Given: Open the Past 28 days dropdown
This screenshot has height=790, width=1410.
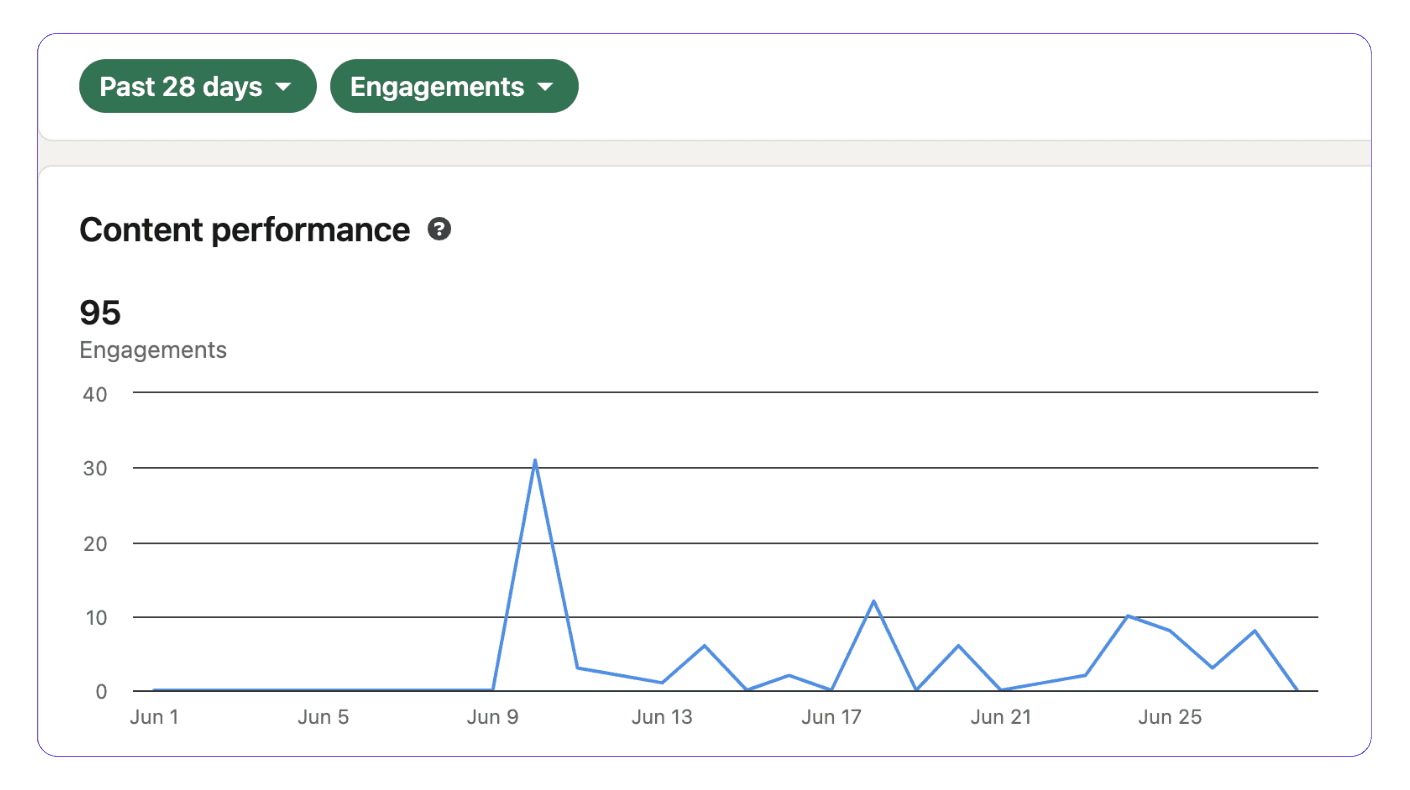Looking at the screenshot, I should click(197, 86).
